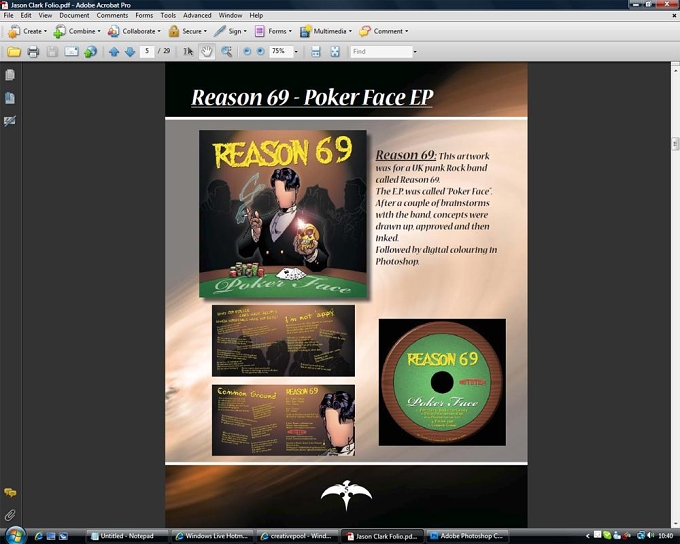This screenshot has height=544, width=680.
Task: Open the View menu
Action: coord(45,15)
